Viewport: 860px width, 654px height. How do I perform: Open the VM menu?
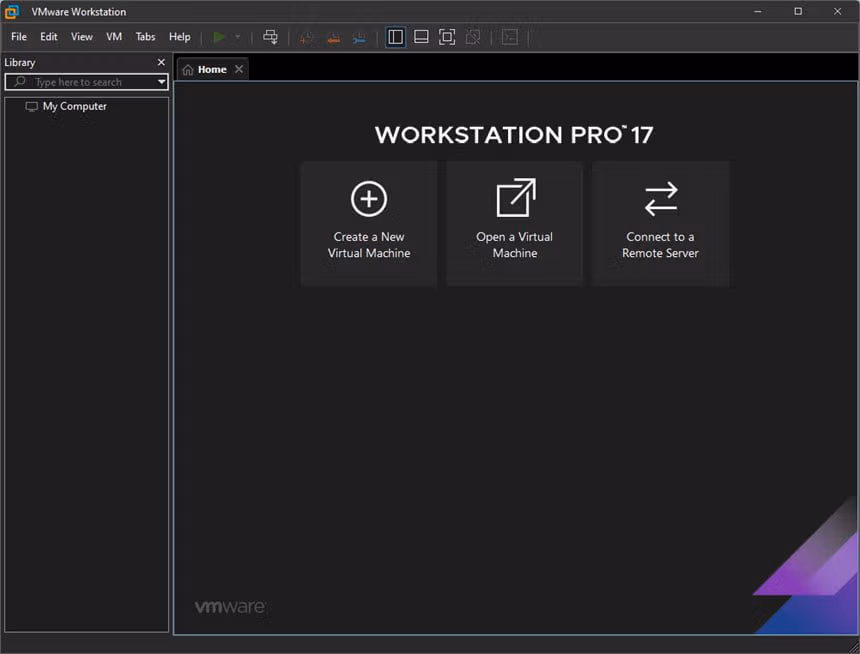(x=114, y=37)
